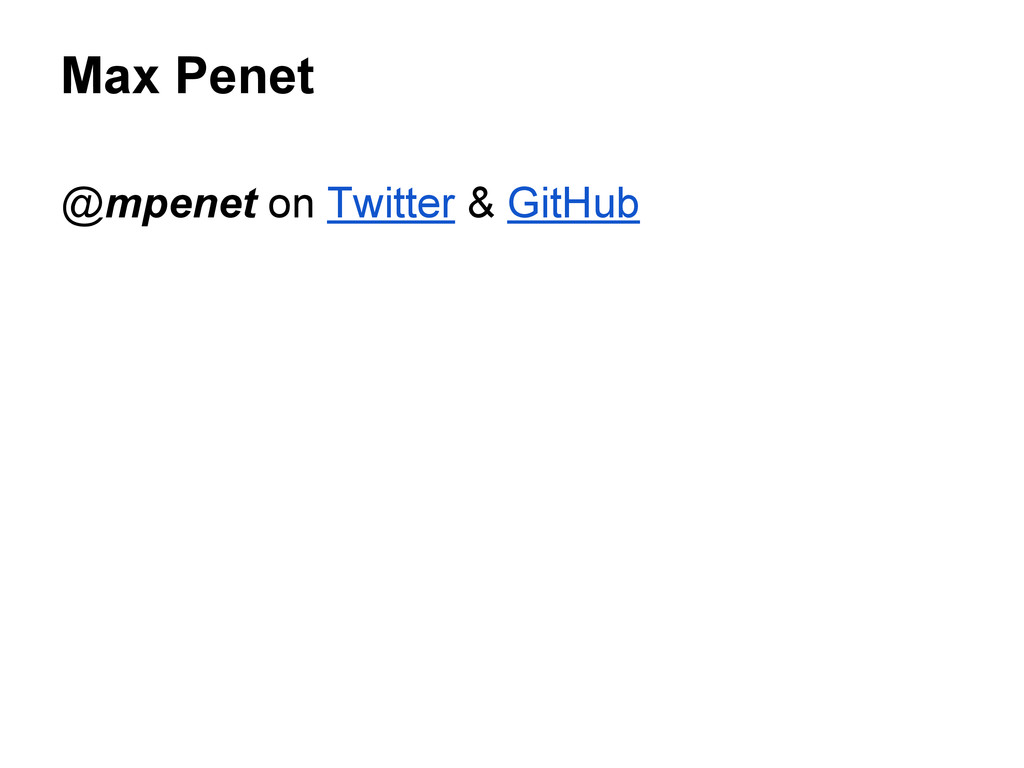Select the word Penet in the title
The height and width of the screenshot is (768, 1024).
click(246, 76)
